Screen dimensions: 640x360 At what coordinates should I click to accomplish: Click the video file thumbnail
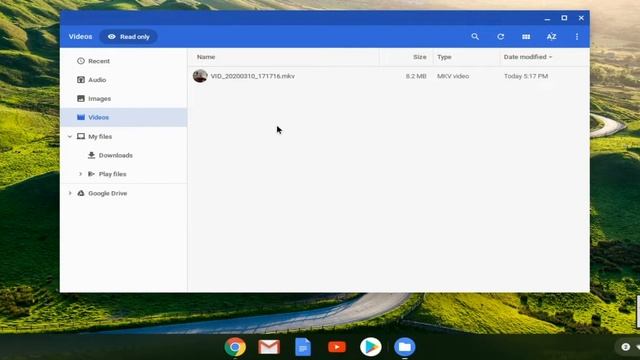tap(200, 76)
